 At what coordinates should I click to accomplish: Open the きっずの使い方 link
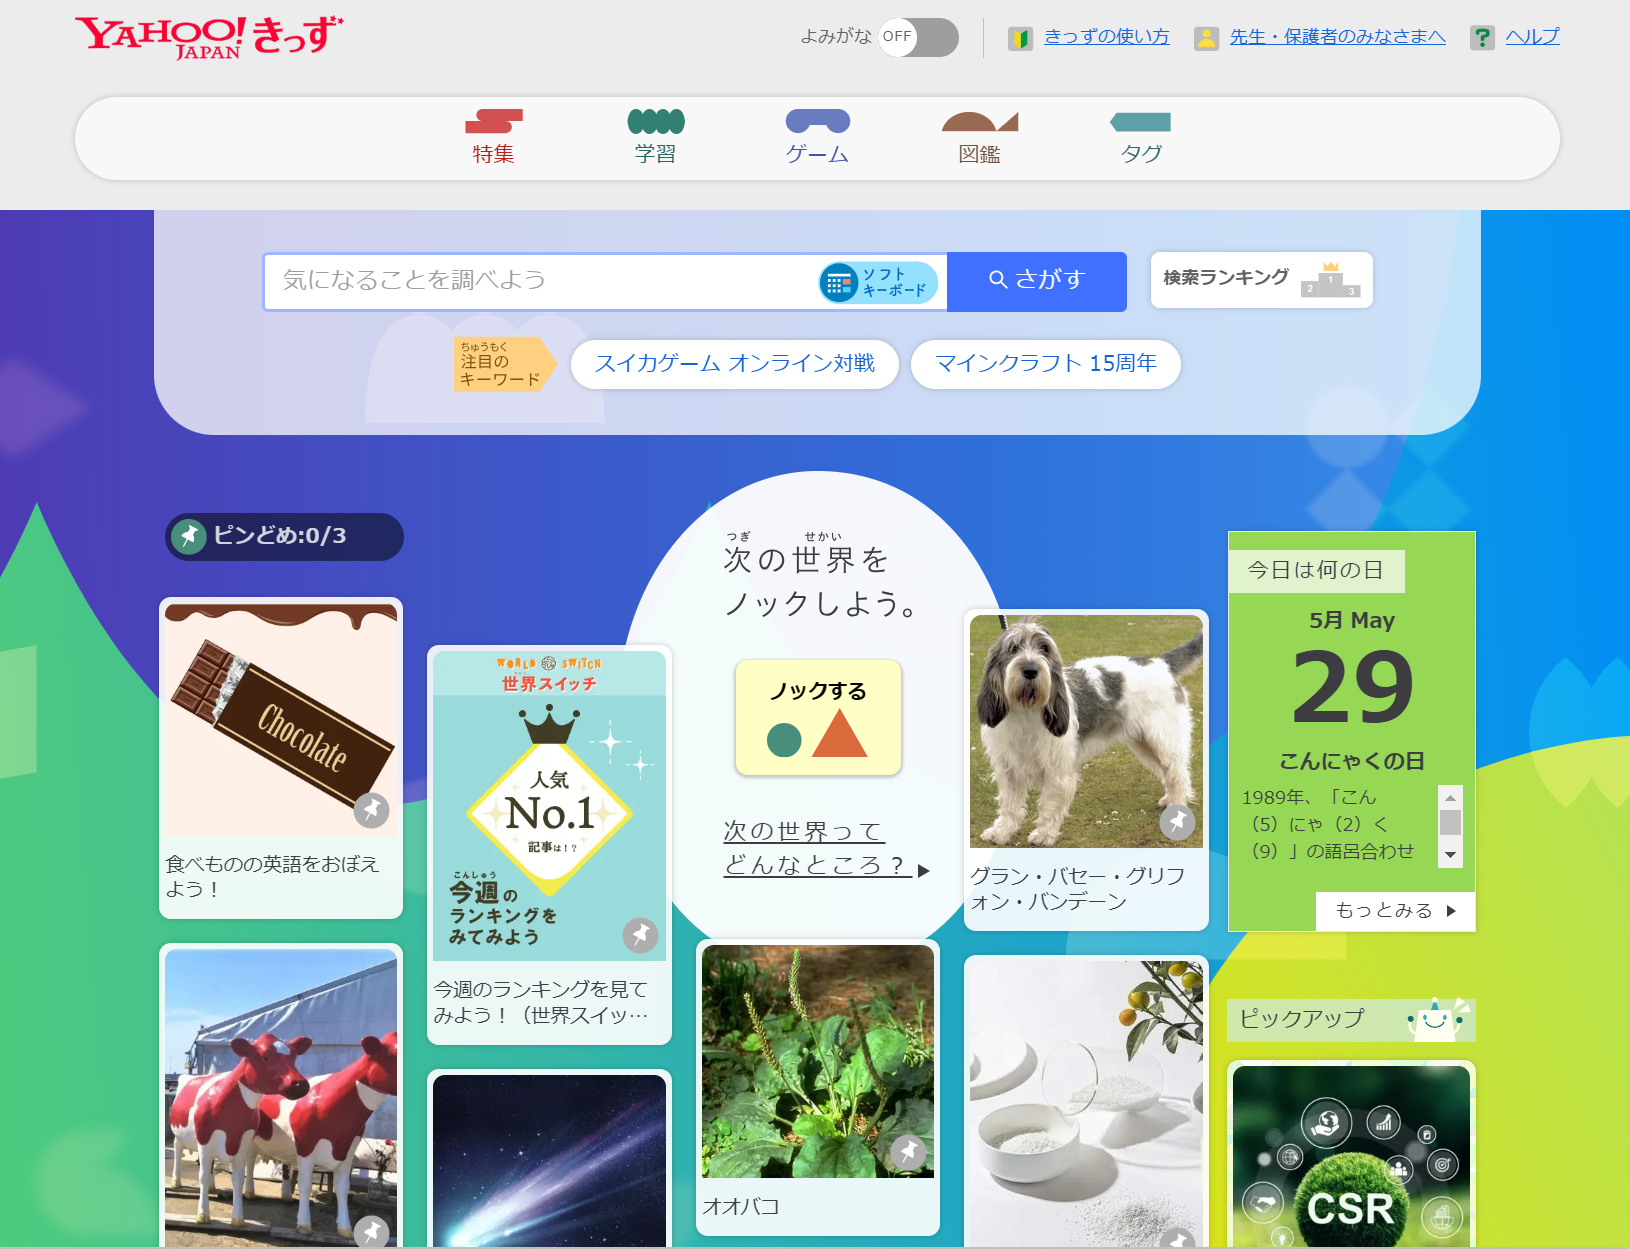tap(1106, 37)
